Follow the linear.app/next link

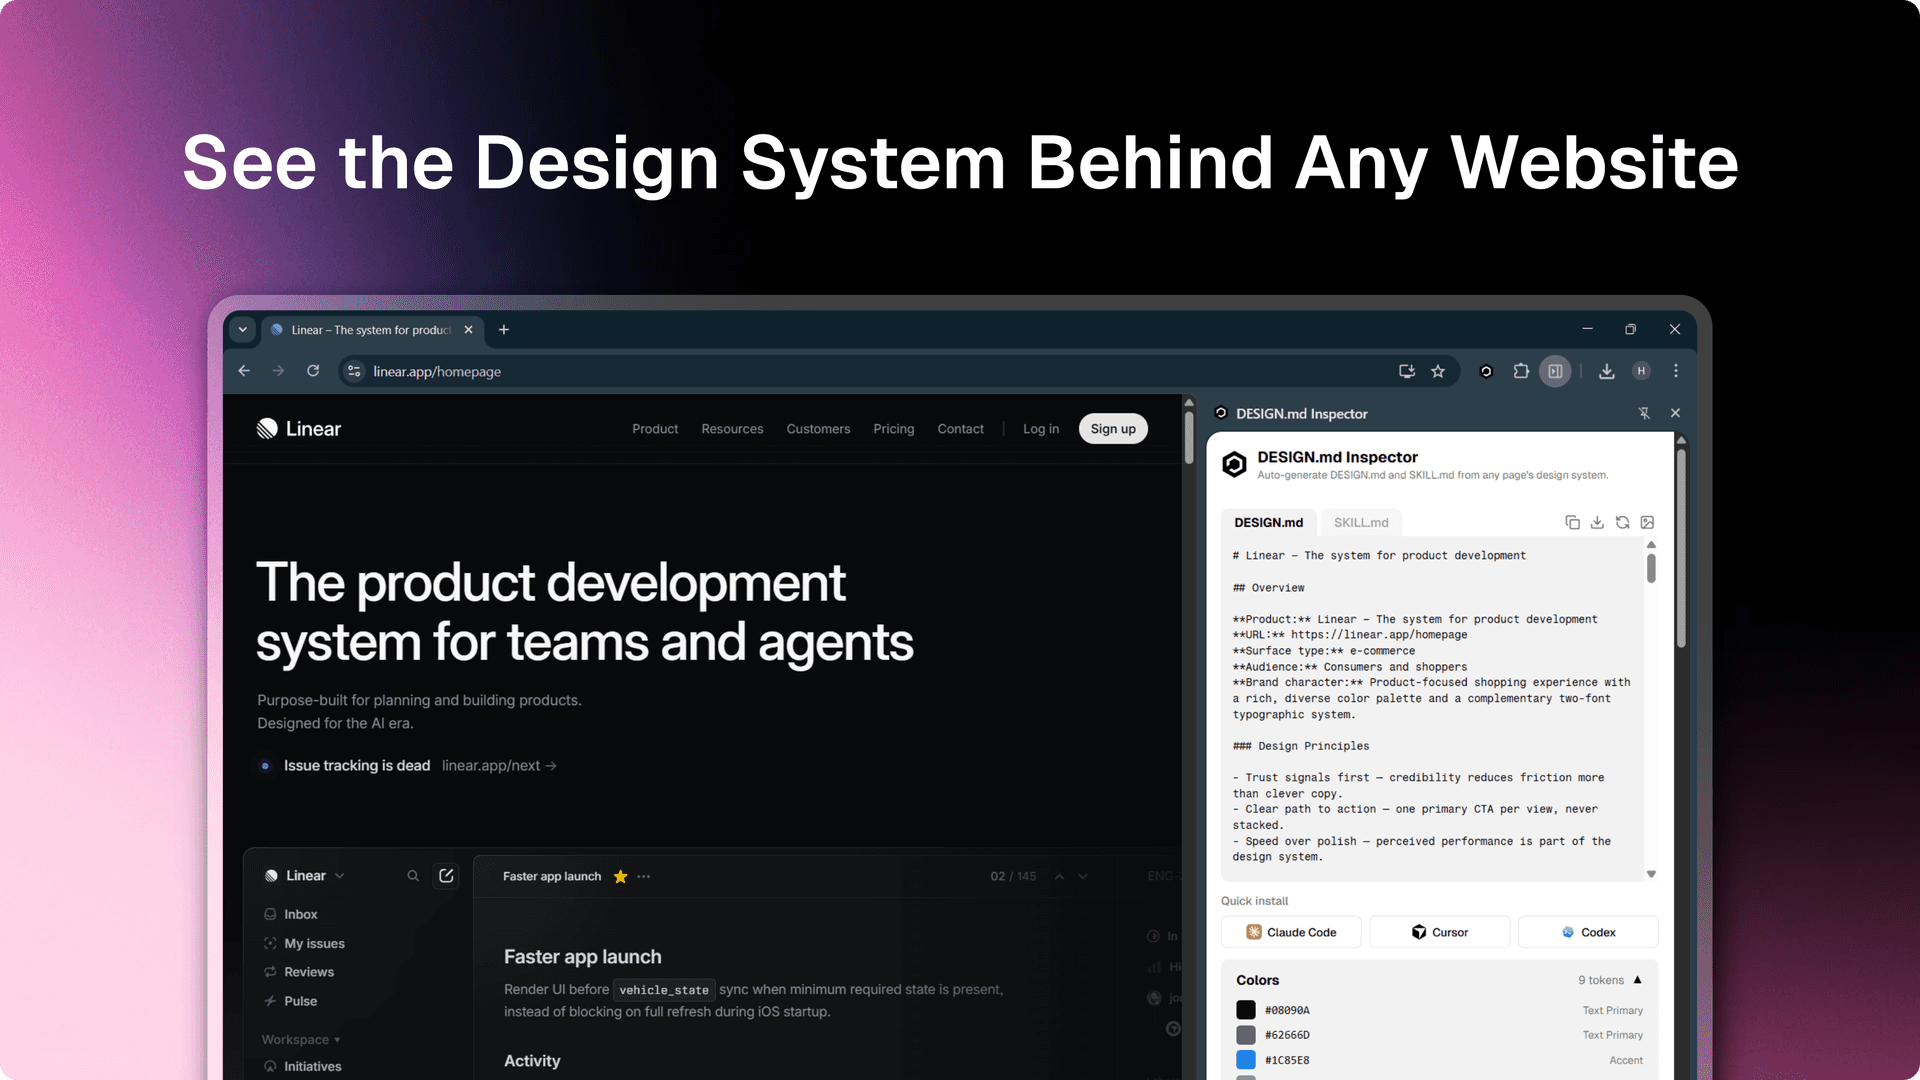point(499,766)
